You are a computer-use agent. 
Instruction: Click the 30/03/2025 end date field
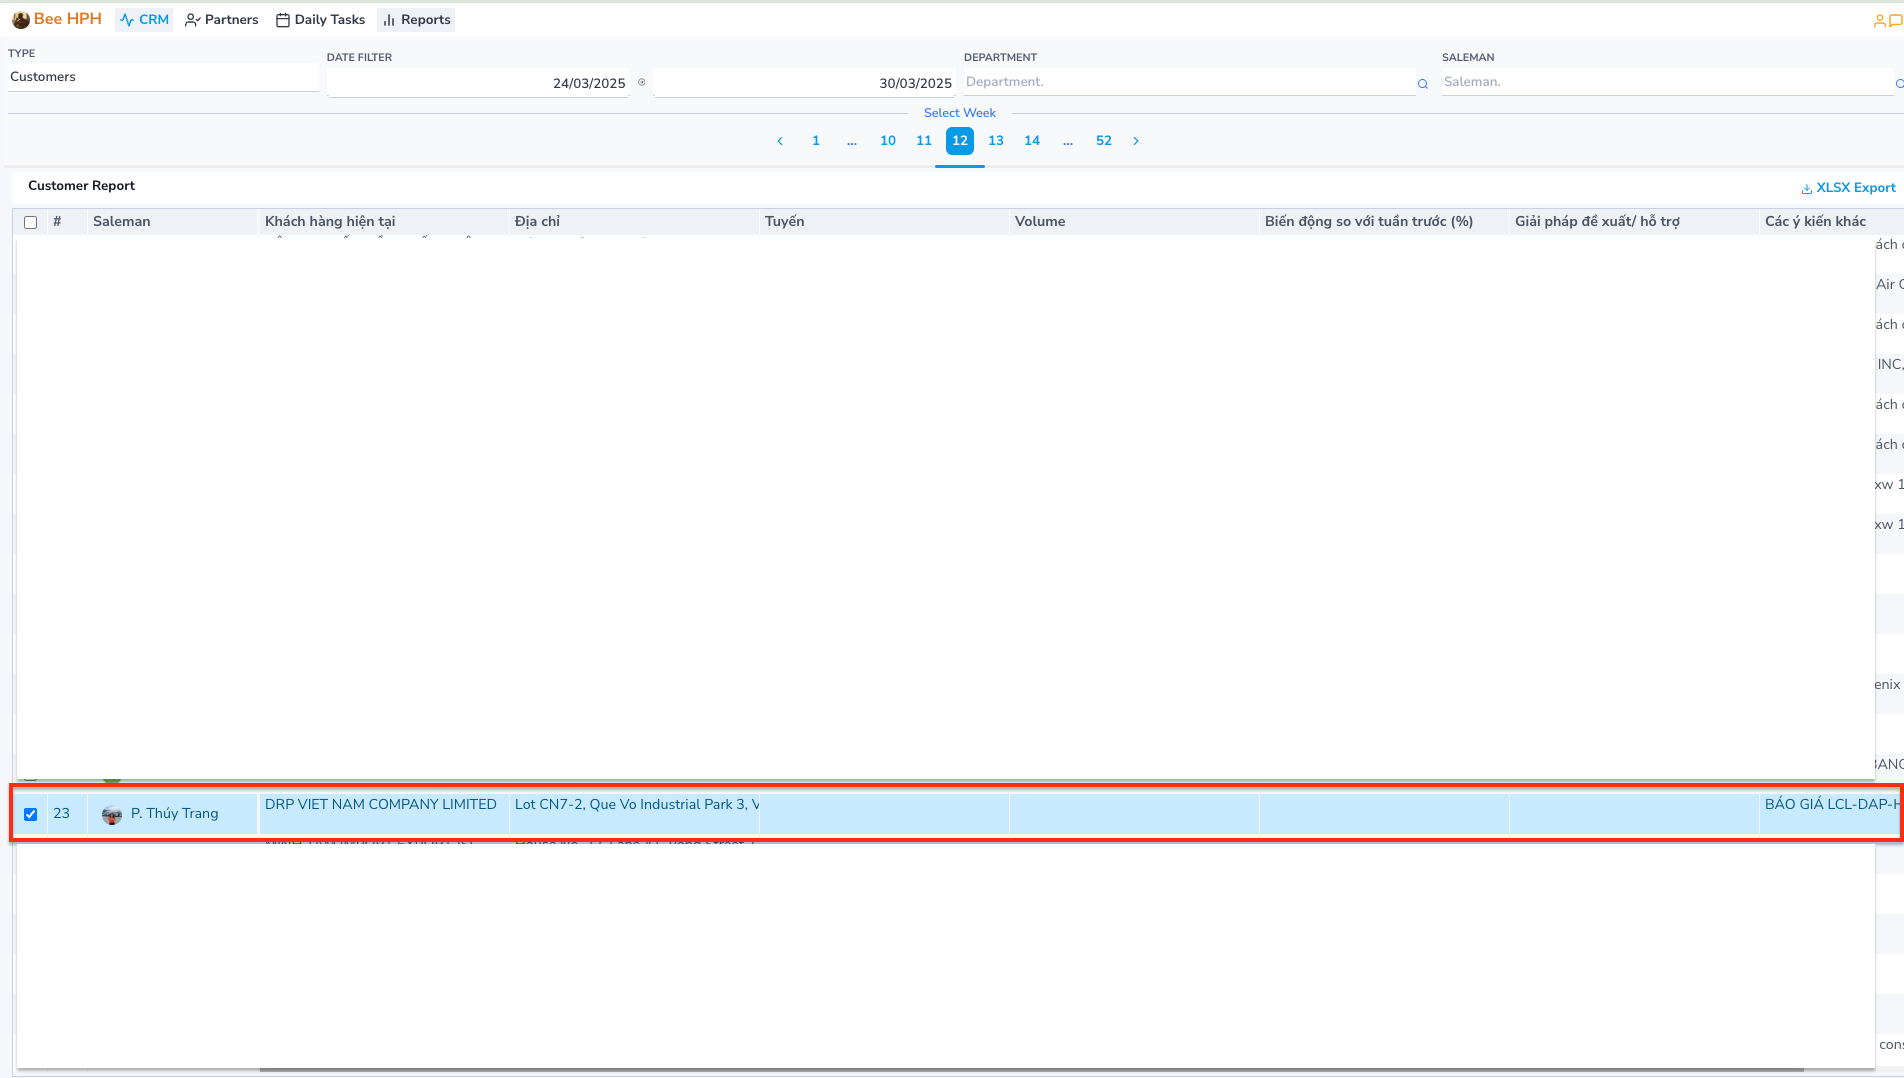tap(804, 83)
